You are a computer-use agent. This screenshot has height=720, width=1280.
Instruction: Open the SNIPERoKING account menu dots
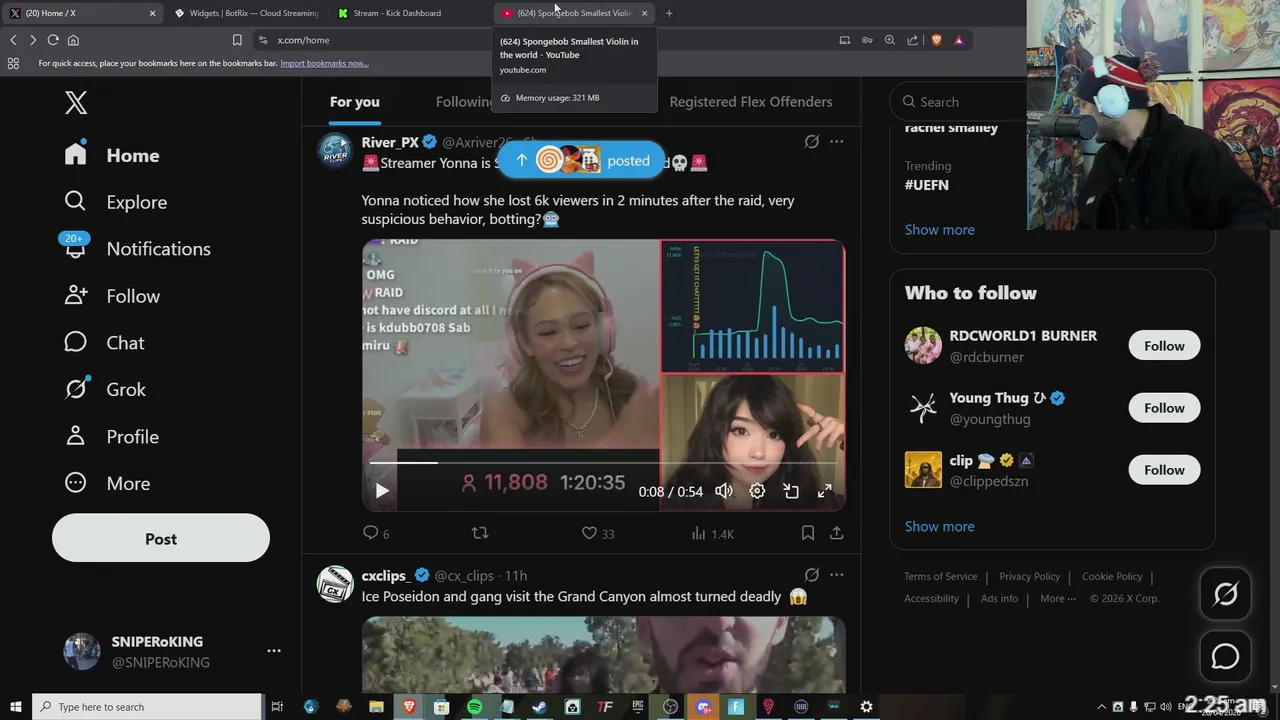274,651
